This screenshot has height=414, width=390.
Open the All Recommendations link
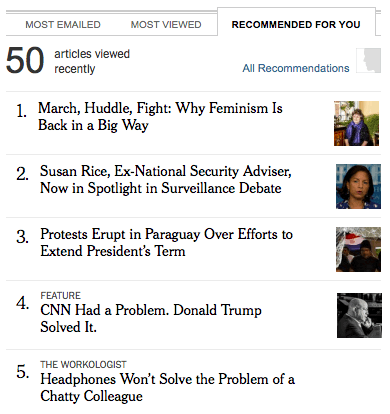point(296,68)
